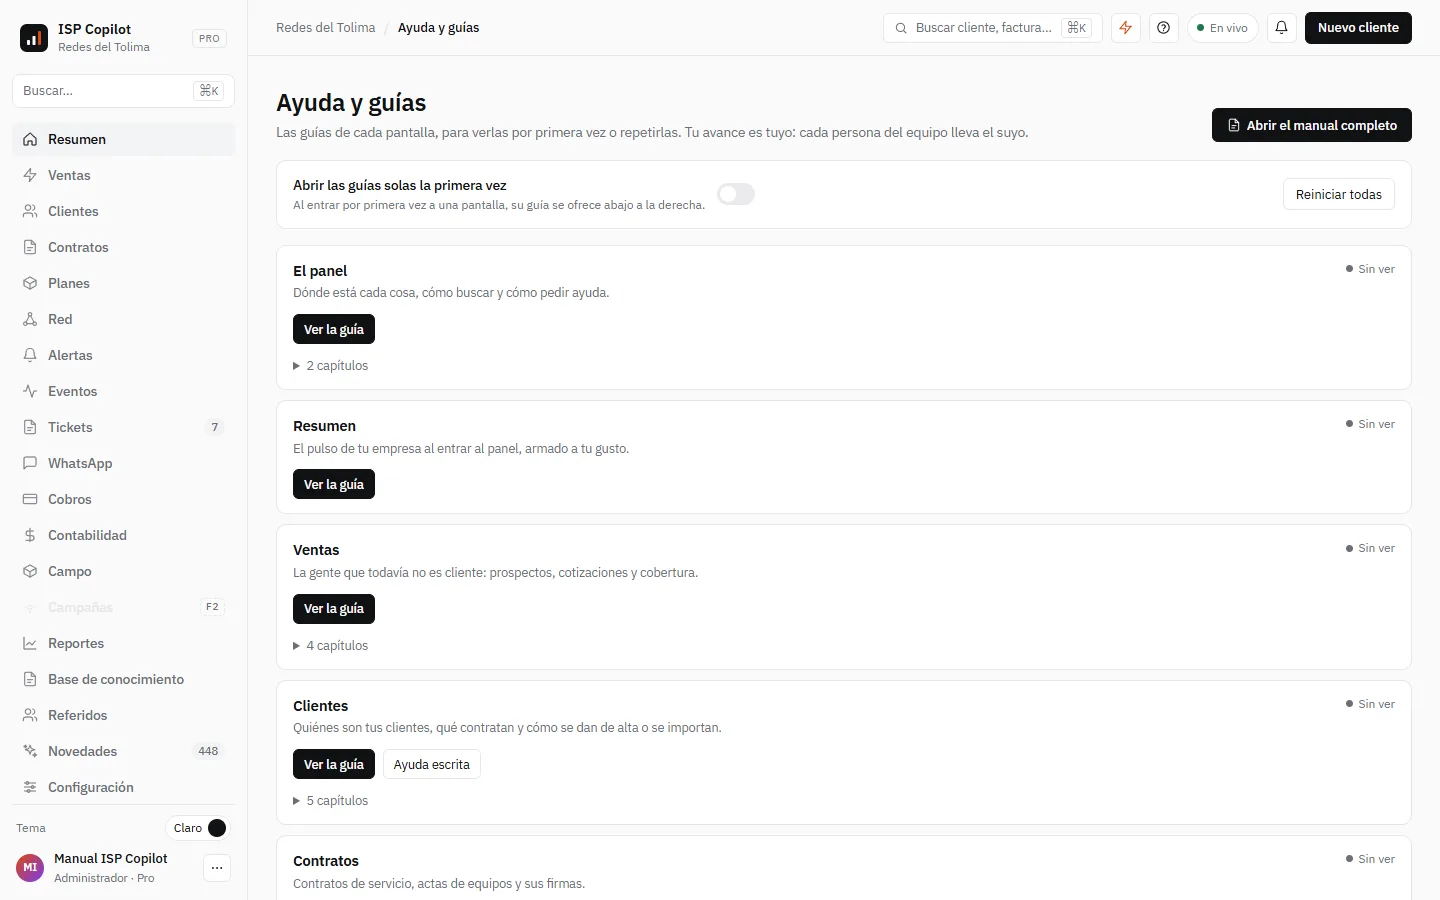
Task: Click 'Ver la guía' for Resumen
Action: 334,484
